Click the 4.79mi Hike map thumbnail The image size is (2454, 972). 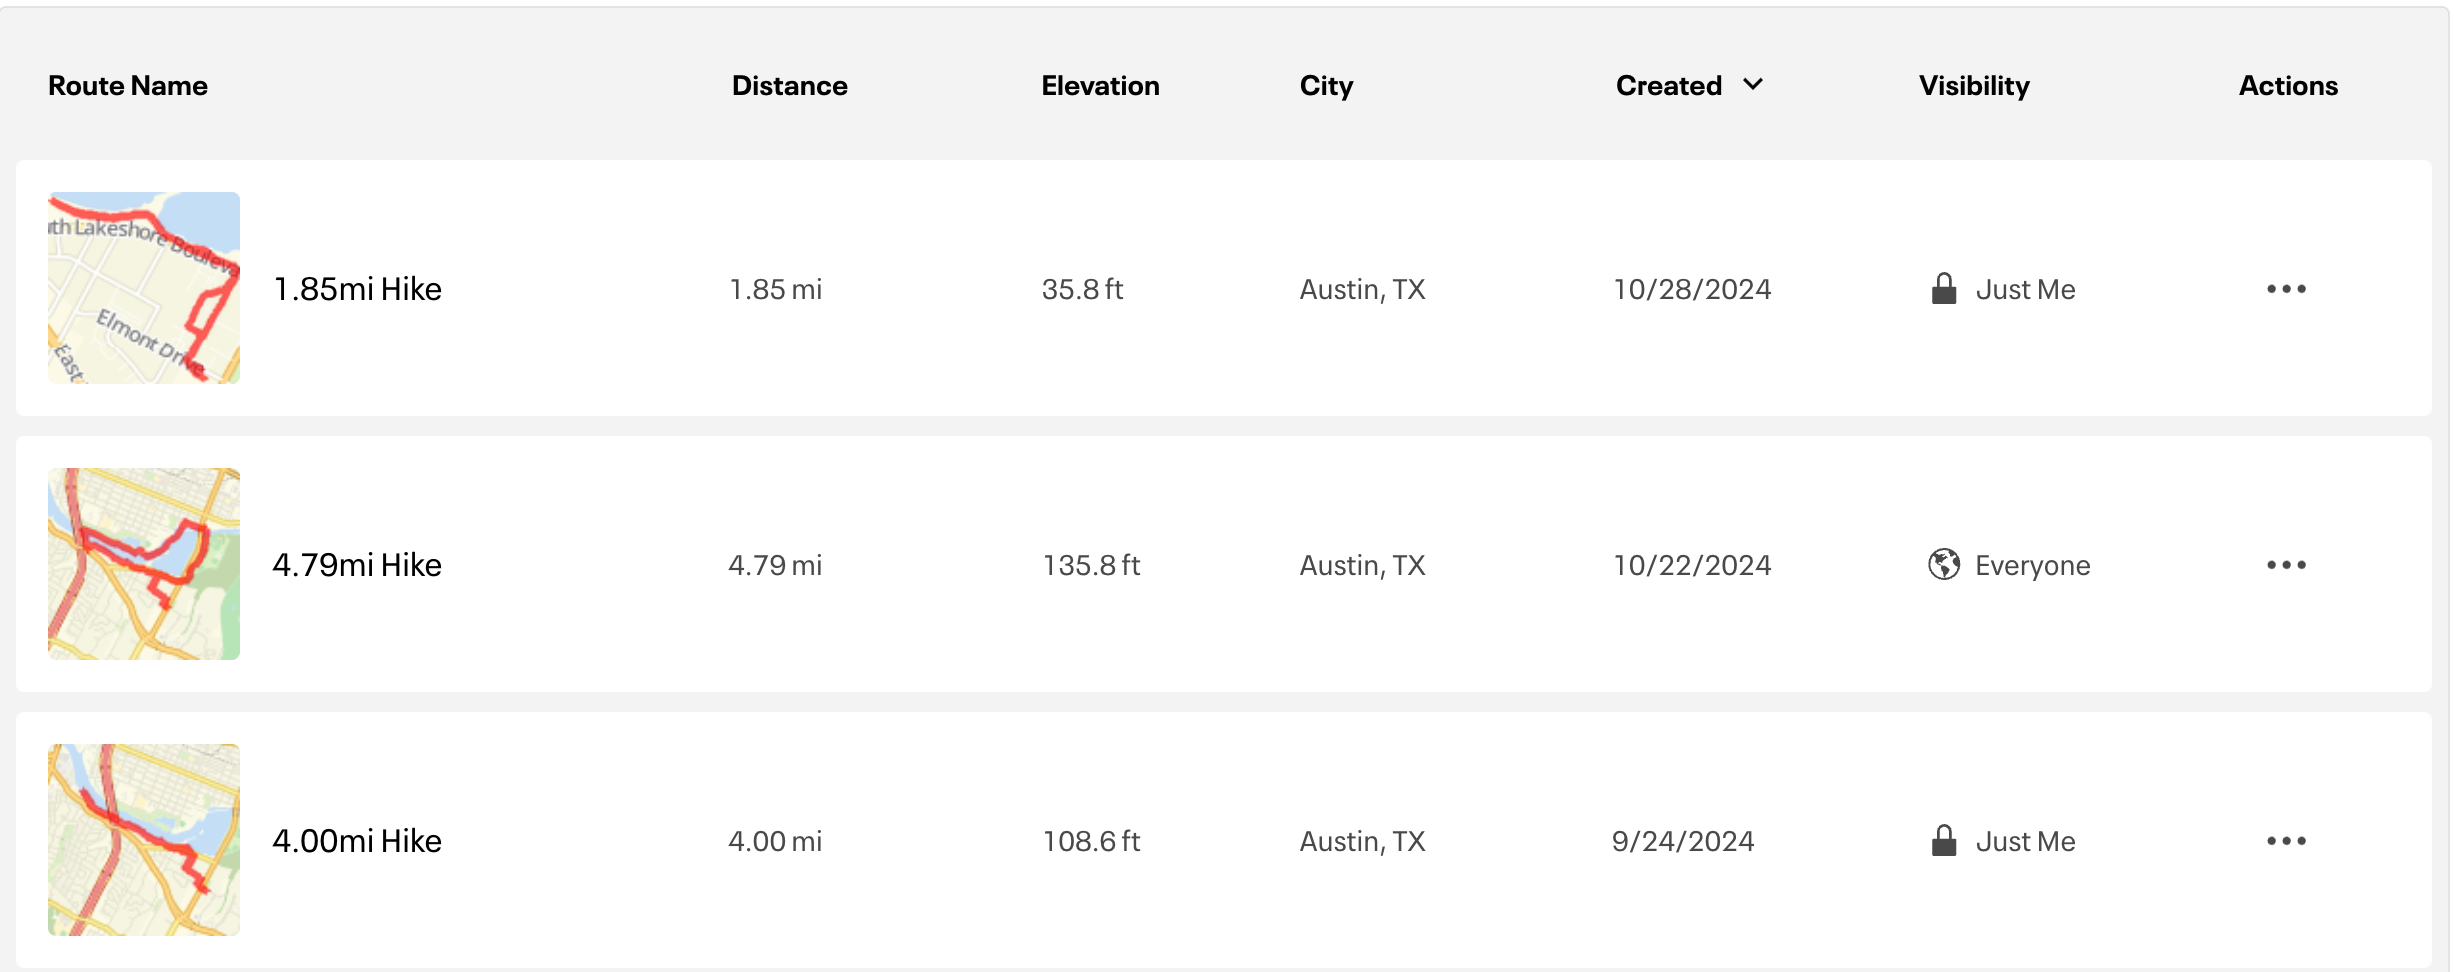pyautogui.click(x=144, y=564)
